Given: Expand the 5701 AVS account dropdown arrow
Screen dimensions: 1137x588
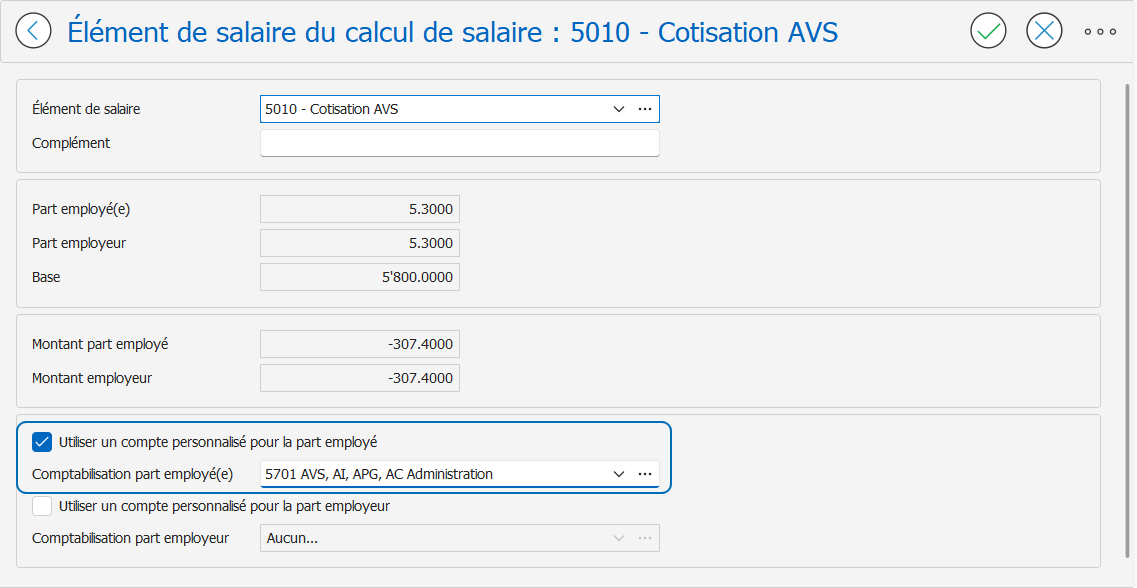Looking at the screenshot, I should 619,474.
